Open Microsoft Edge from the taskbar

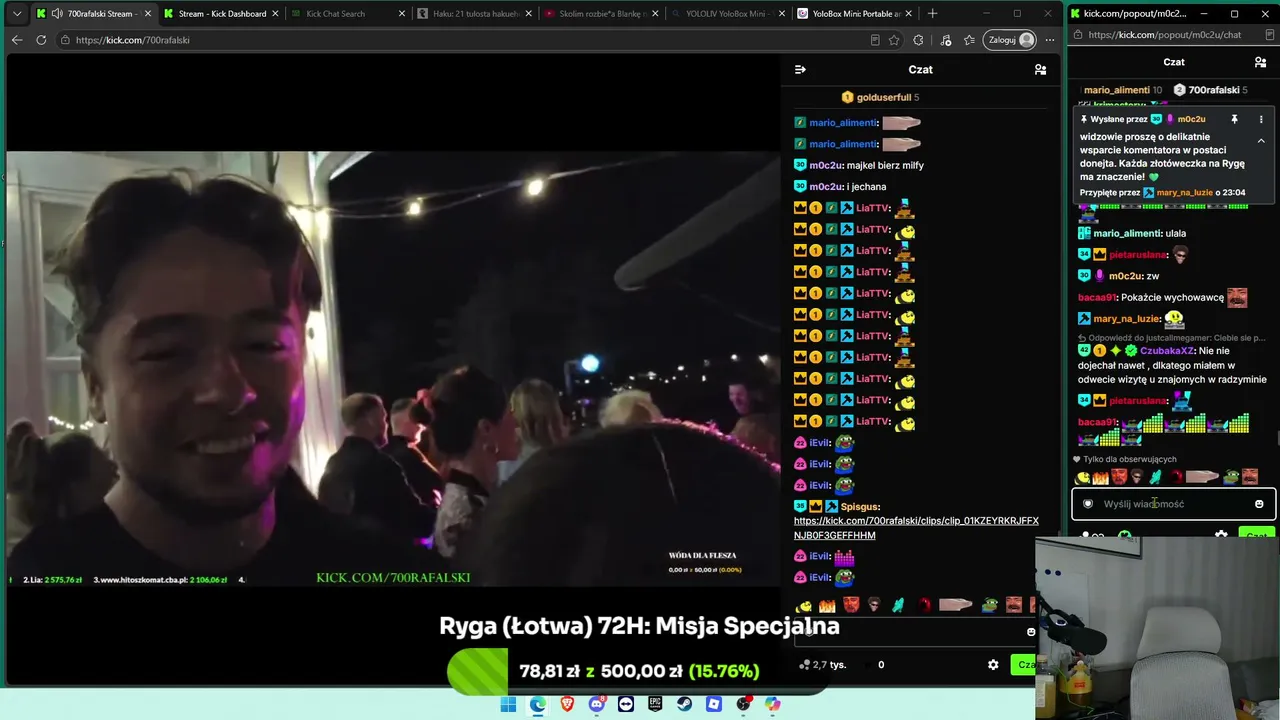[x=538, y=704]
